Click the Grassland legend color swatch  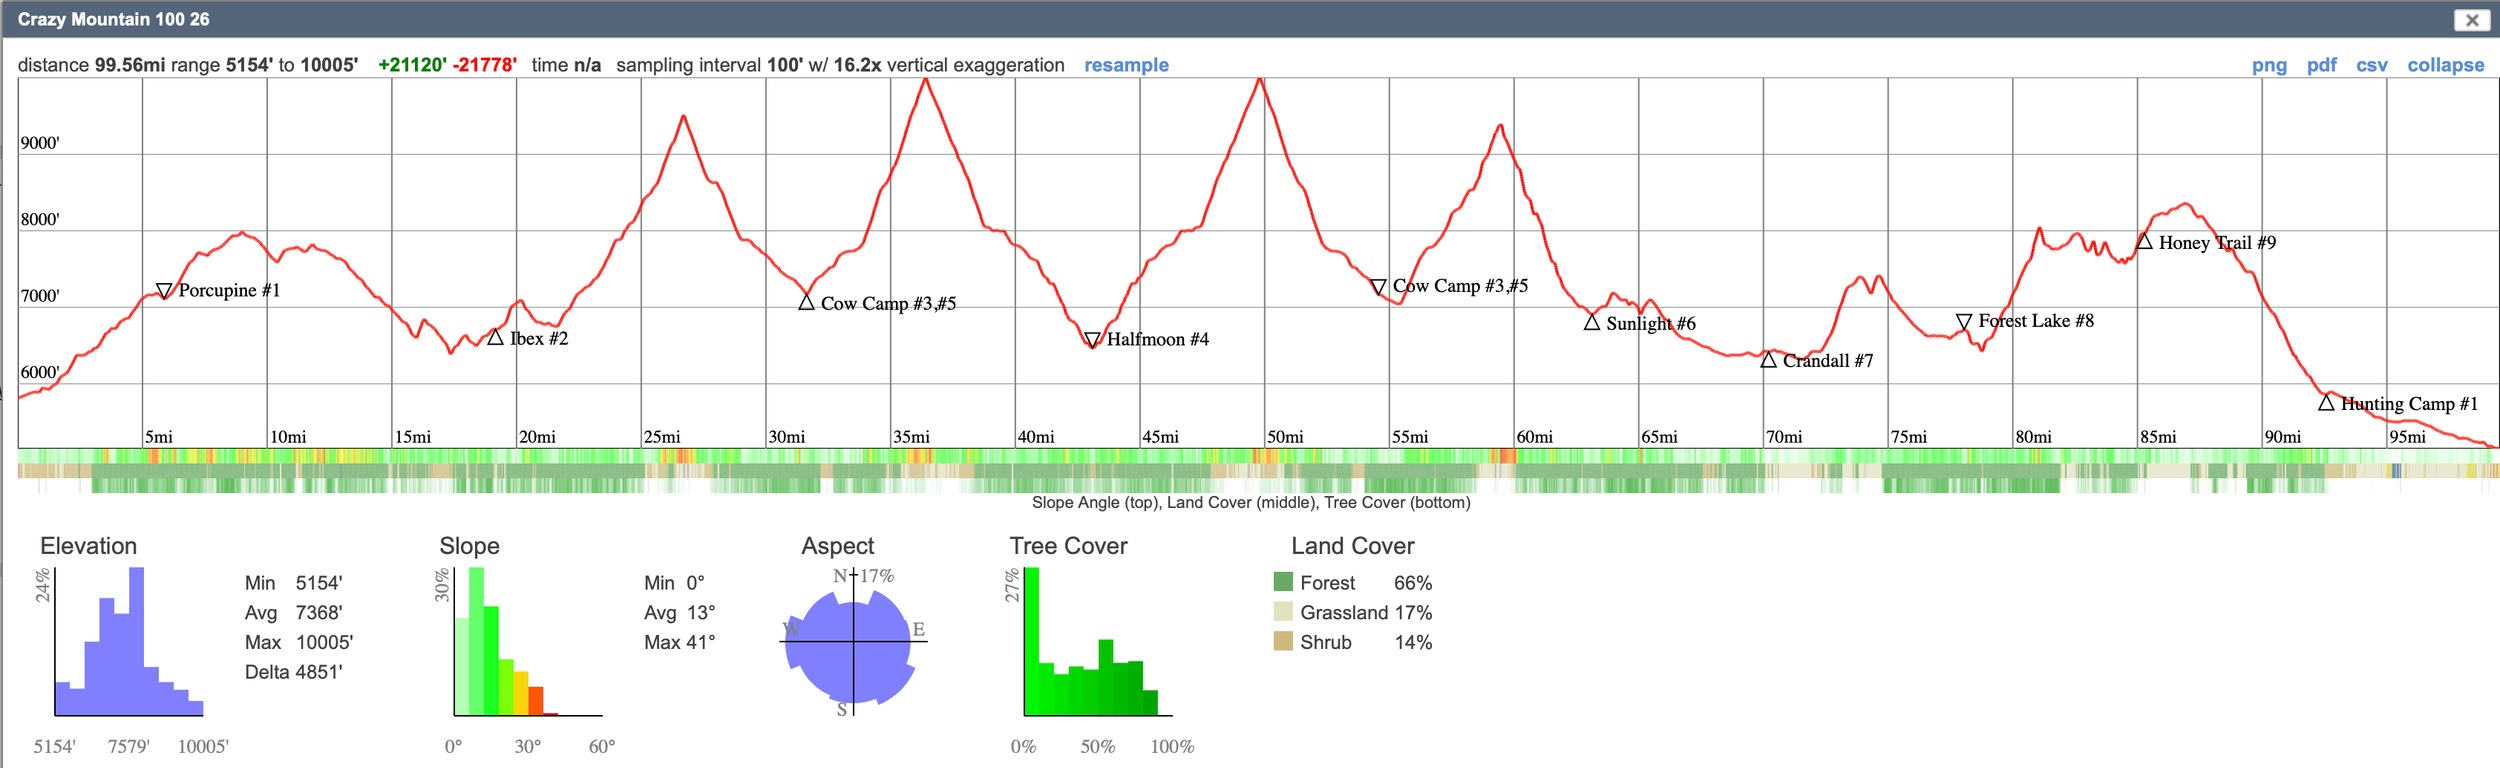pyautogui.click(x=1283, y=612)
